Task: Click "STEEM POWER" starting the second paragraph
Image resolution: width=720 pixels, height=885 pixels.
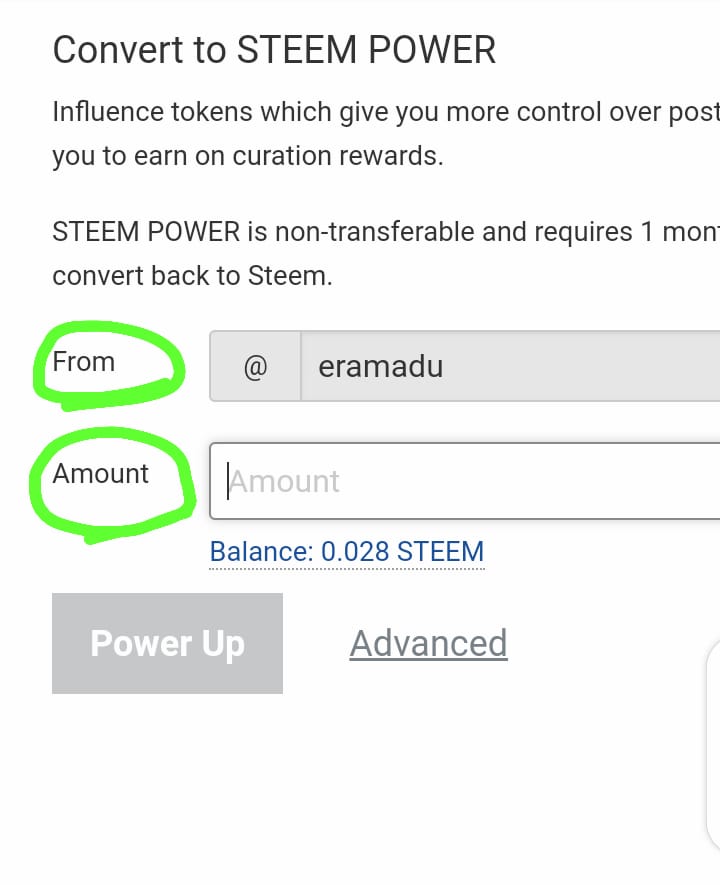Action: click(146, 232)
